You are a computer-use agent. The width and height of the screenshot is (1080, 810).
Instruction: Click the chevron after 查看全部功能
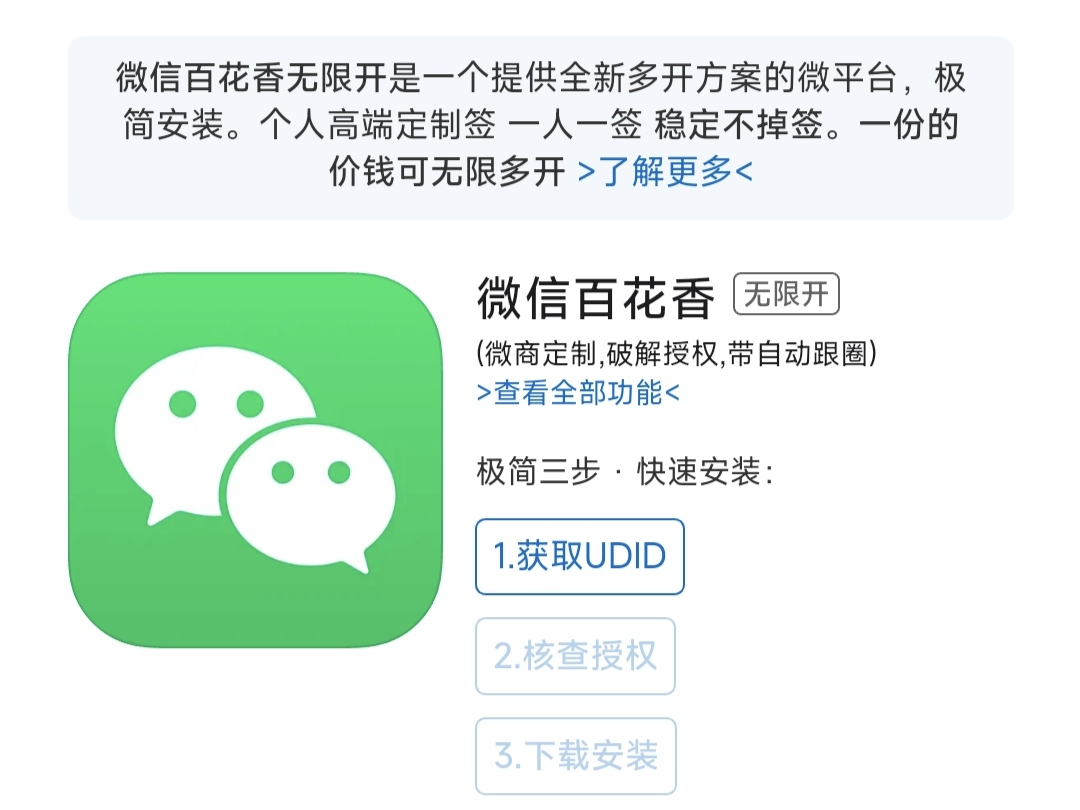pos(672,393)
